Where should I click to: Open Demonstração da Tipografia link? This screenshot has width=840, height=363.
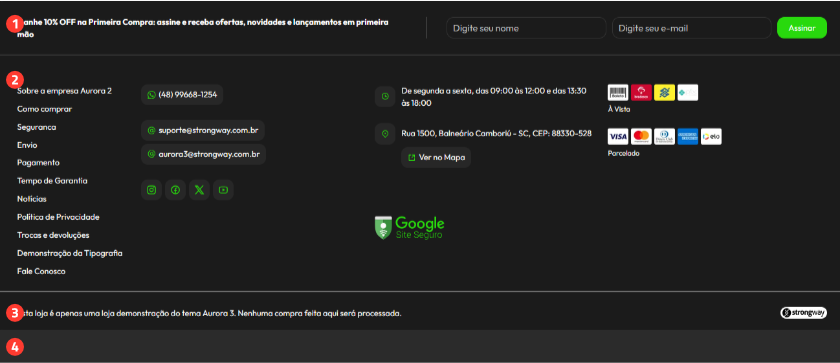click(70, 253)
